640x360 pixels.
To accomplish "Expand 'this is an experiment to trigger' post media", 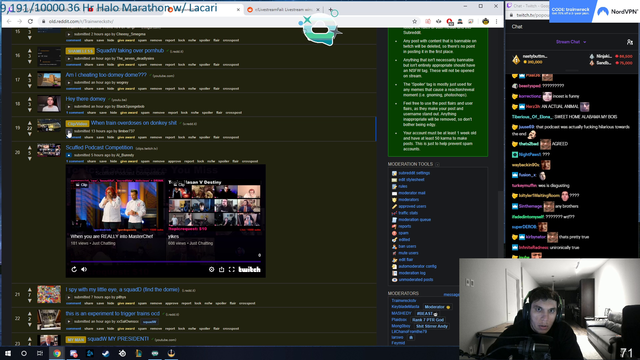I will click(69, 322).
